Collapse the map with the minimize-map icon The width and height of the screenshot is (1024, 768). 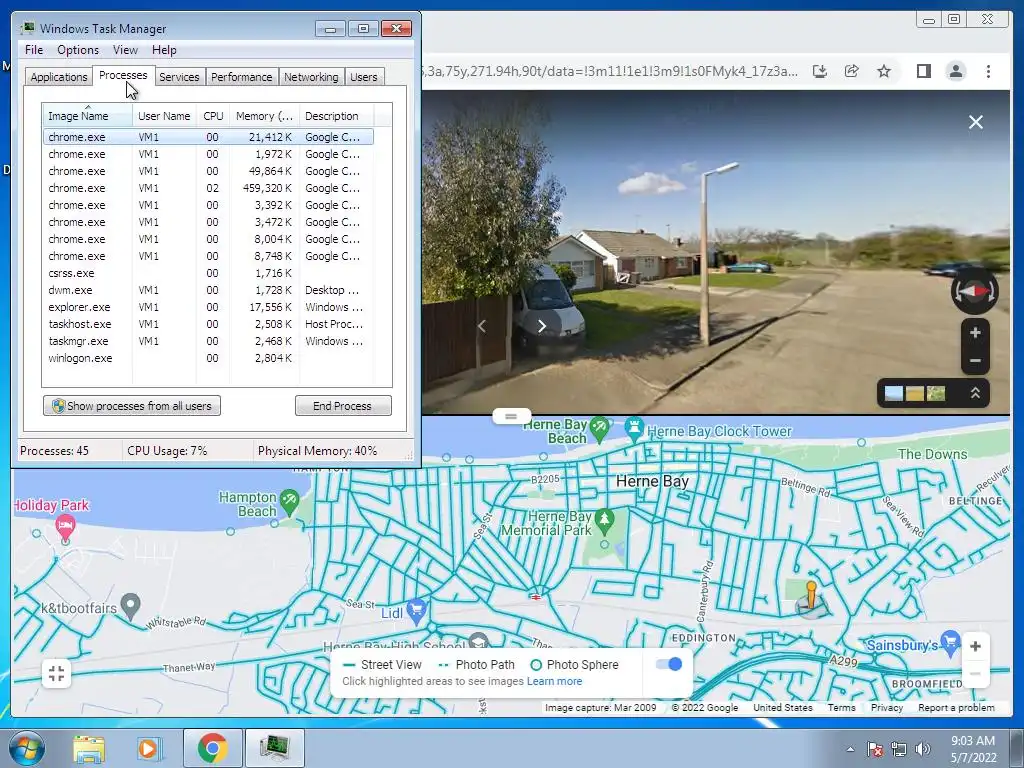click(57, 673)
